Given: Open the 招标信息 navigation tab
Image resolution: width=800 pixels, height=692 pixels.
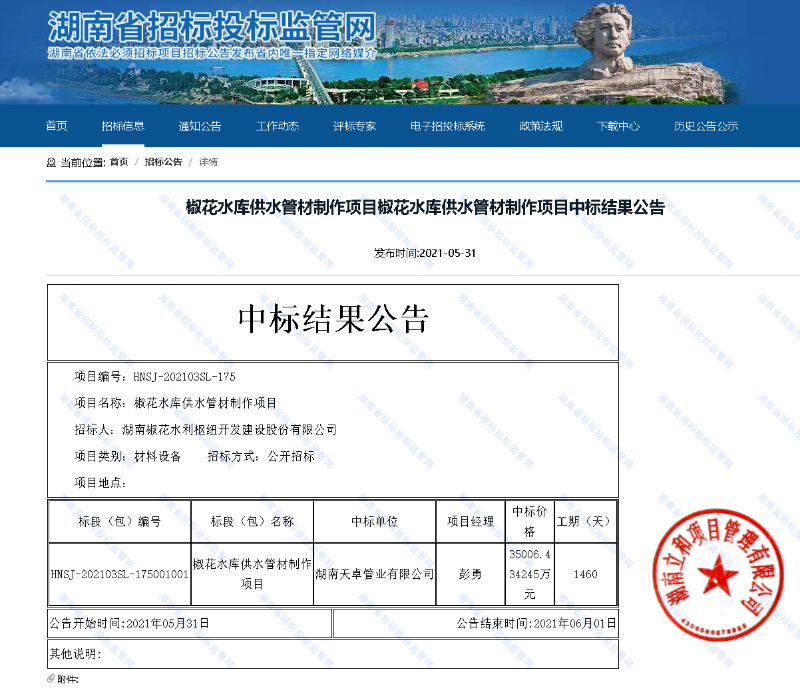Looking at the screenshot, I should pos(123,126).
